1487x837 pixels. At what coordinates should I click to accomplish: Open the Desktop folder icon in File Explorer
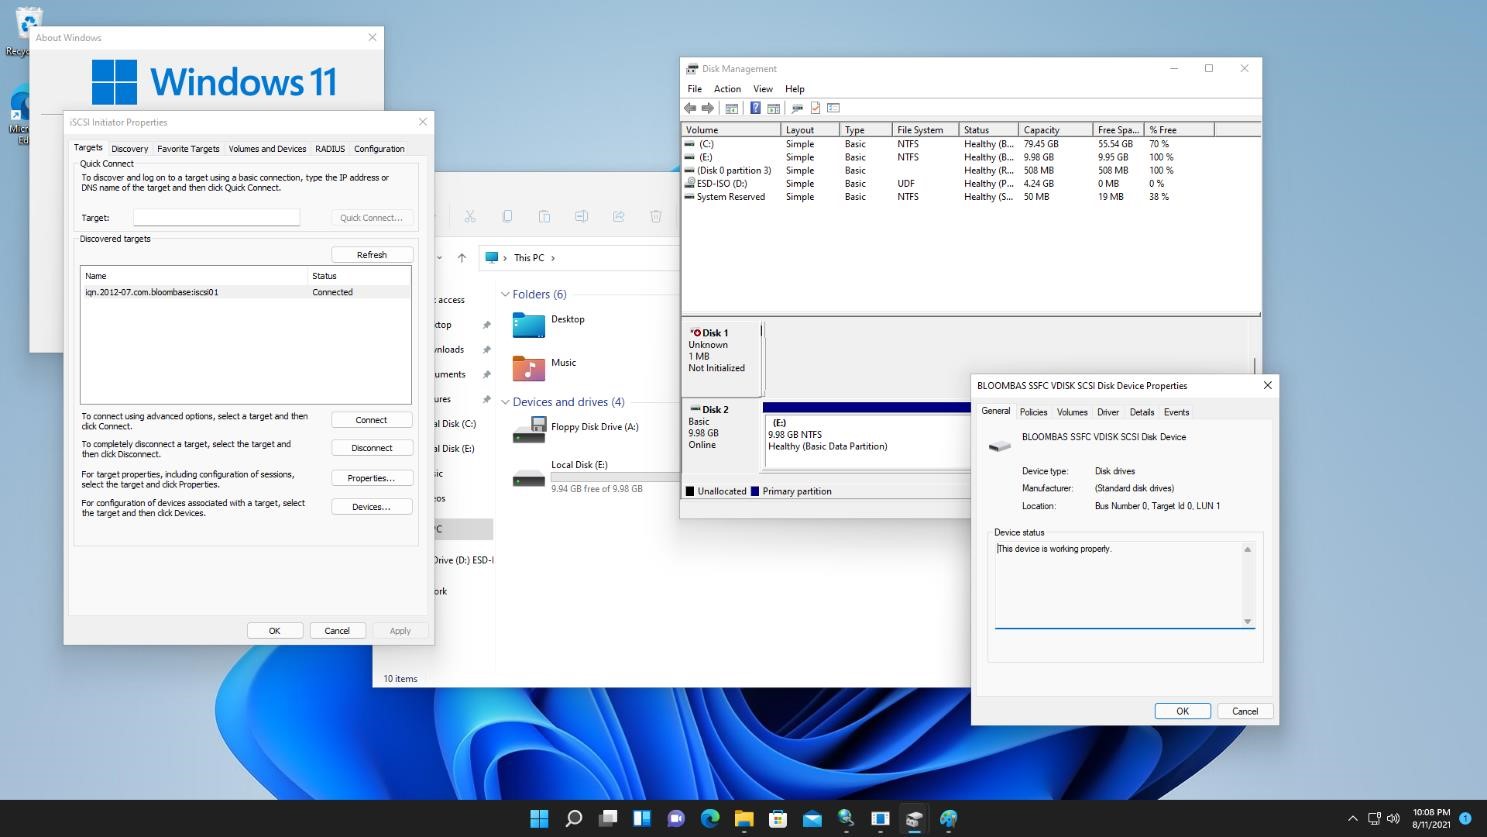tap(529, 325)
